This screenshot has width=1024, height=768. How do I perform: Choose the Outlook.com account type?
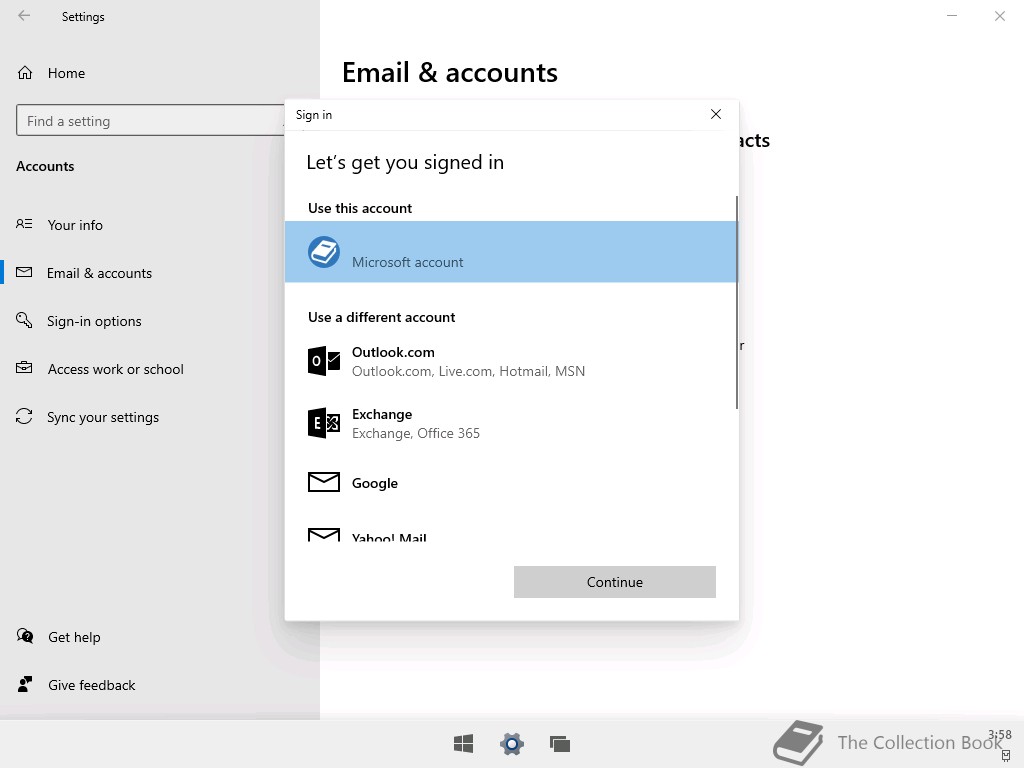[511, 361]
